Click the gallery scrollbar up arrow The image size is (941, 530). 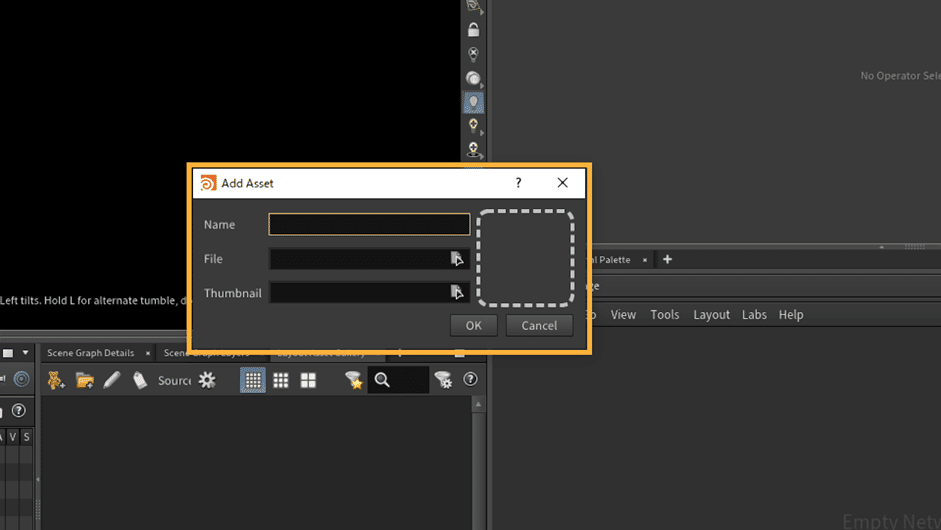click(x=478, y=405)
